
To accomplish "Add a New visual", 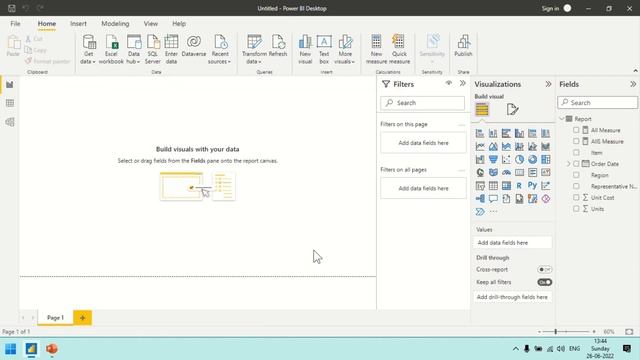I will [305, 49].
